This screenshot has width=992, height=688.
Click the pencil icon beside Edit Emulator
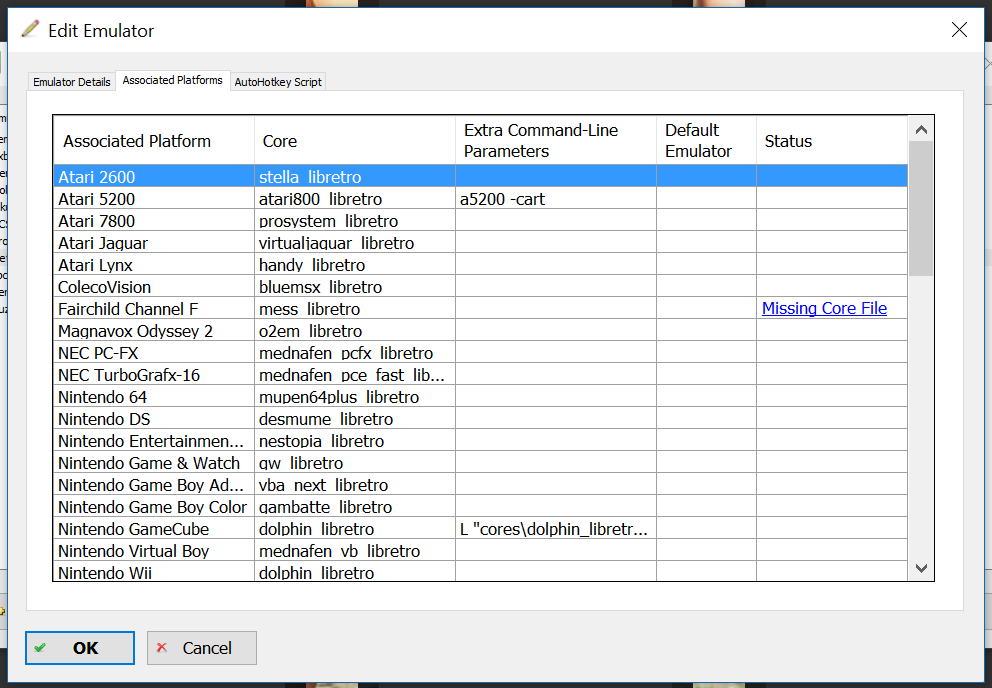(30, 29)
